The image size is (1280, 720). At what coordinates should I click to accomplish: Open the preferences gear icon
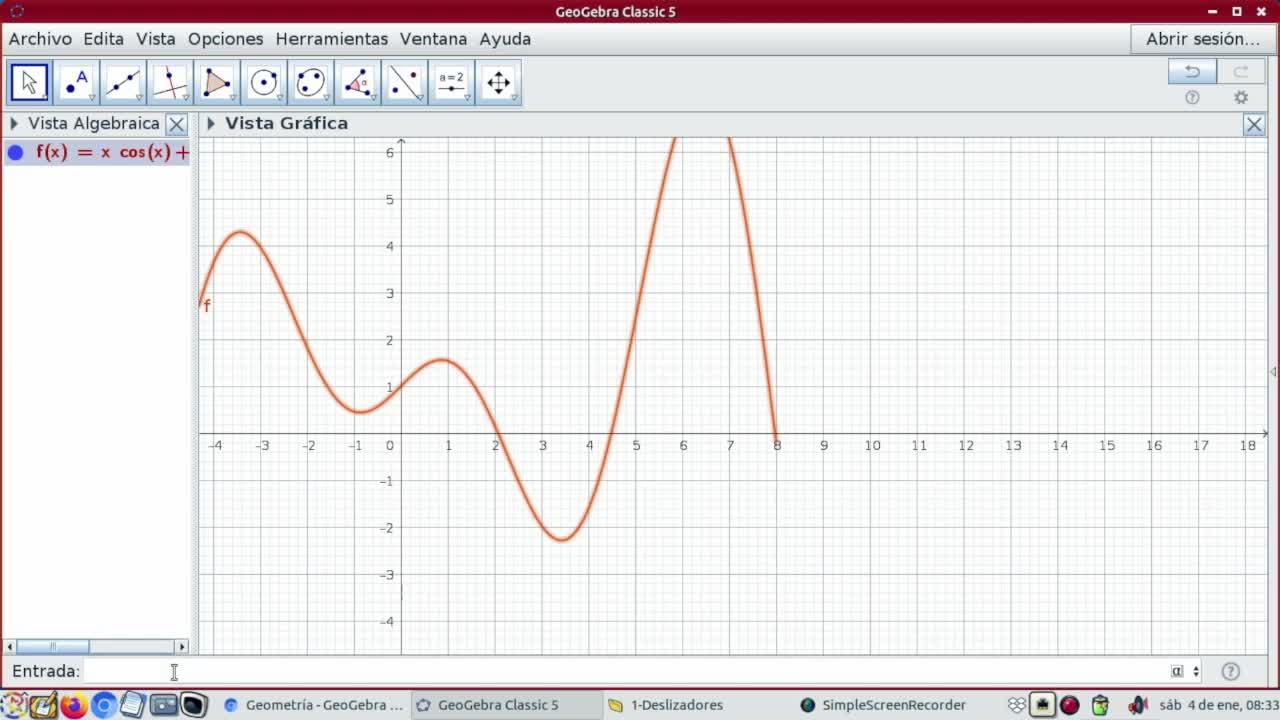1241,98
